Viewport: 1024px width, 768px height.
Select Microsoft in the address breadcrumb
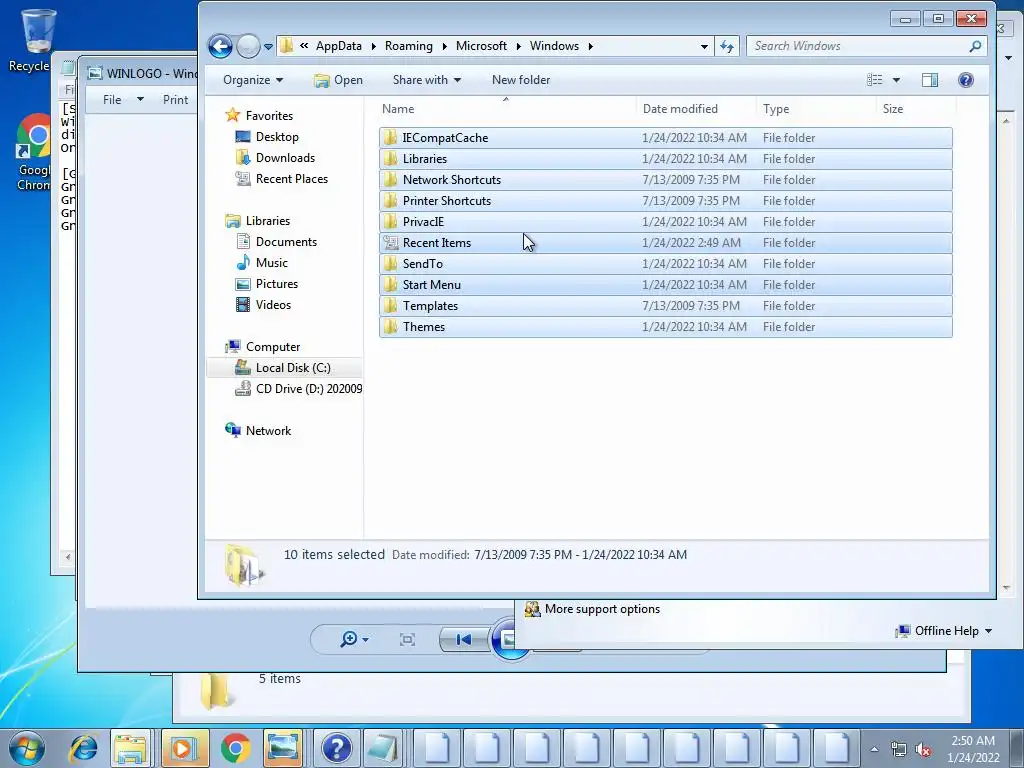(x=481, y=46)
